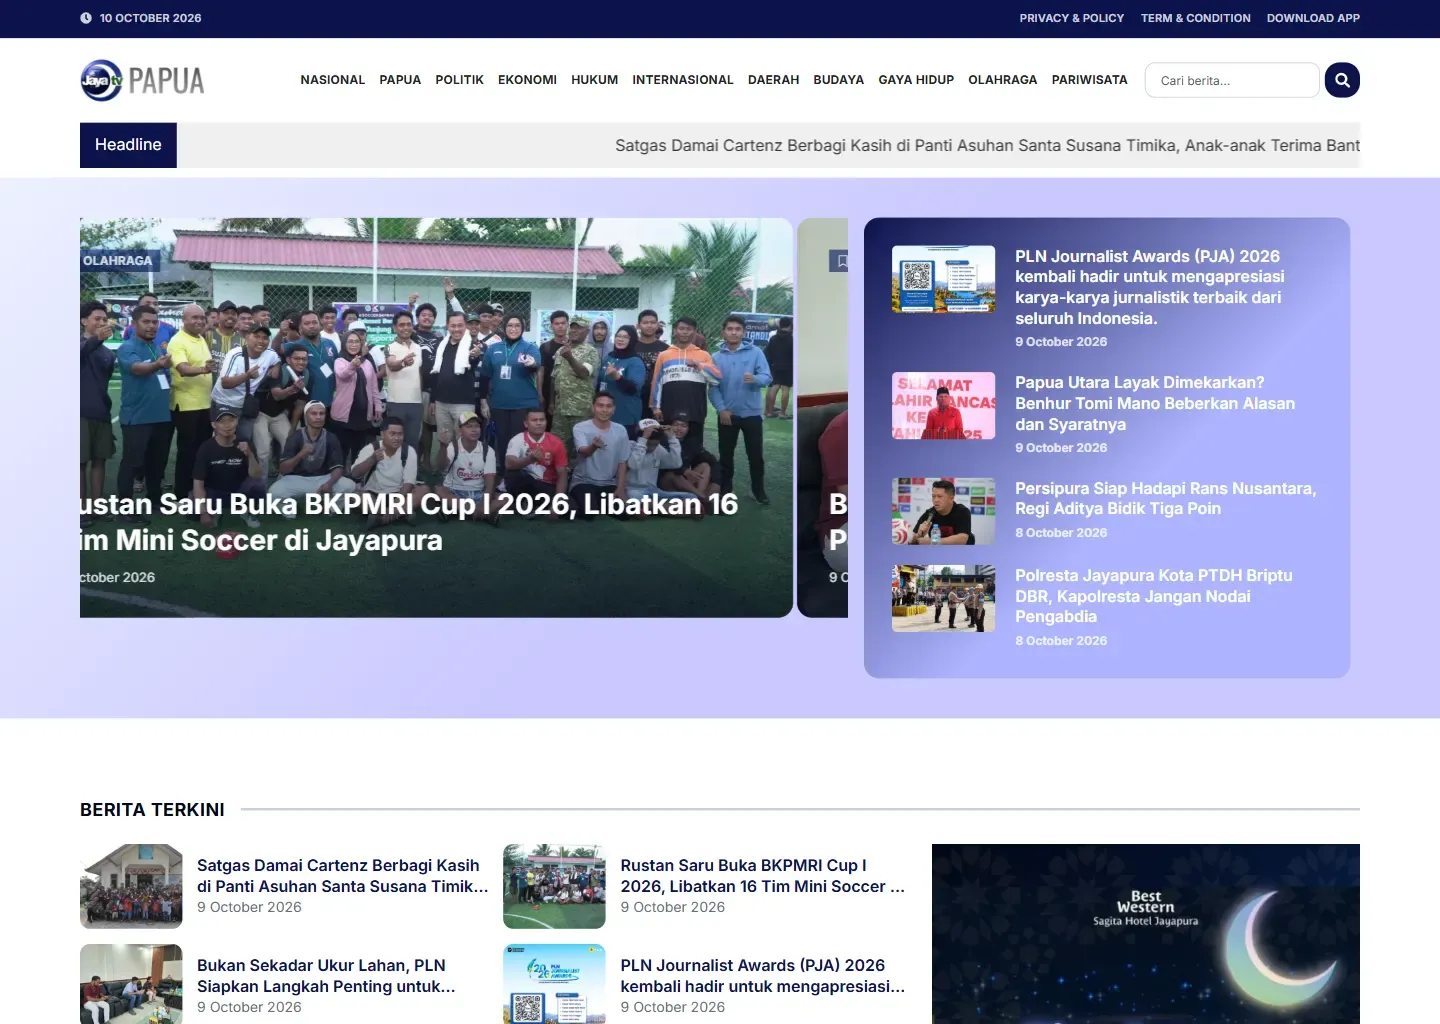Click the OLAHRAGA tag on the slider

click(x=118, y=261)
